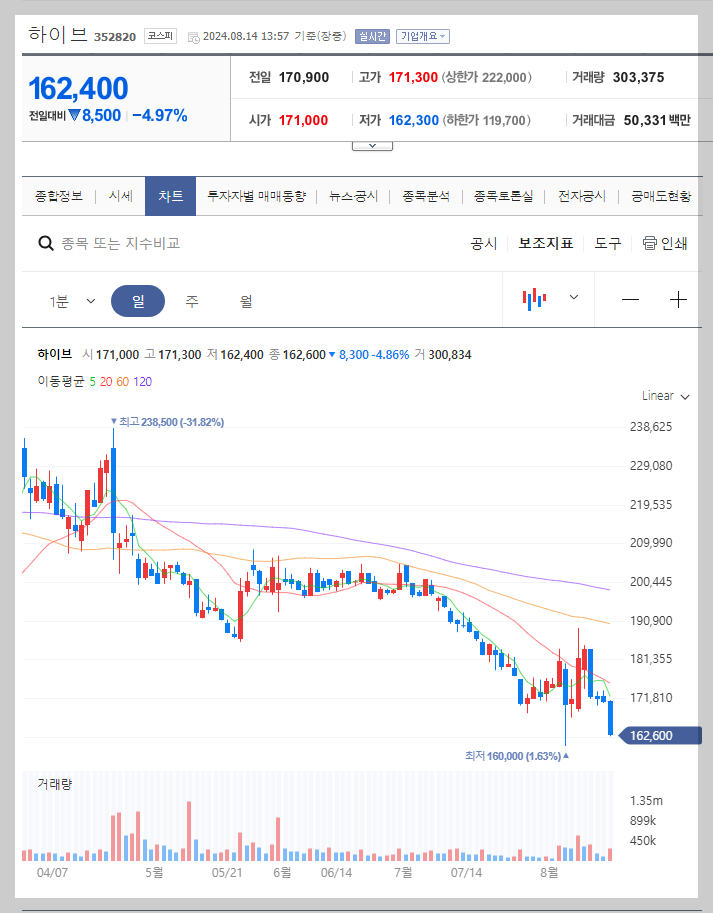Enable the 실시간 realtime toggle
The image size is (713, 913).
[x=371, y=36]
